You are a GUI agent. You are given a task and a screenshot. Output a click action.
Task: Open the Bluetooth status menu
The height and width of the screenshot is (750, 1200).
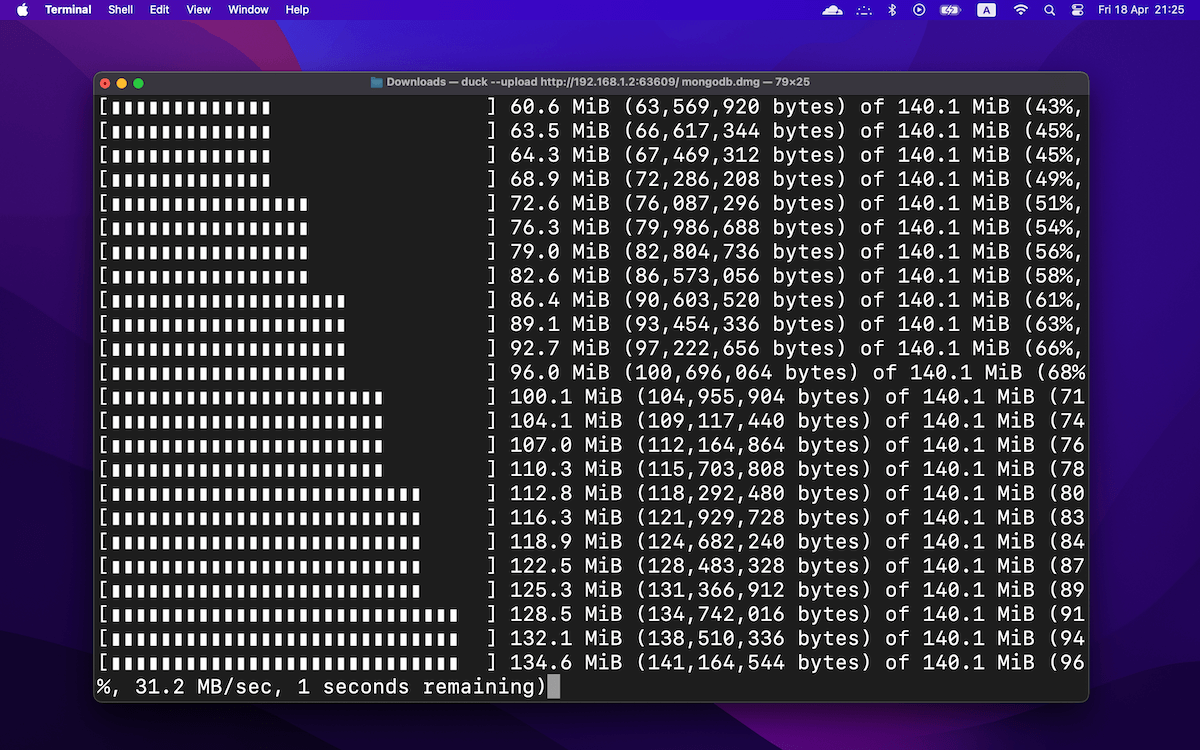[892, 10]
